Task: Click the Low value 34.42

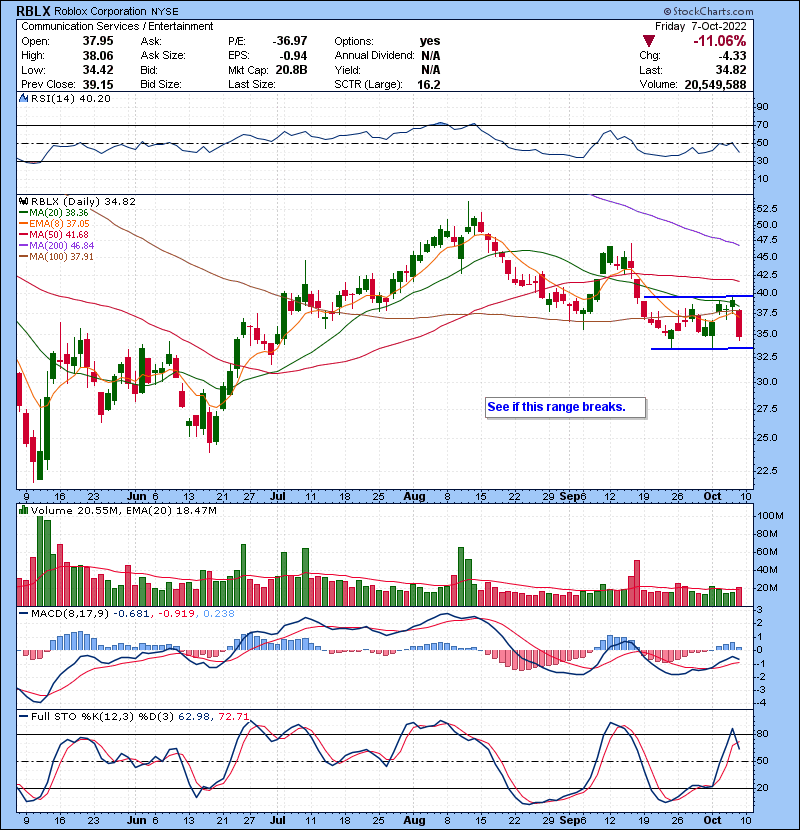Action: click(x=98, y=70)
